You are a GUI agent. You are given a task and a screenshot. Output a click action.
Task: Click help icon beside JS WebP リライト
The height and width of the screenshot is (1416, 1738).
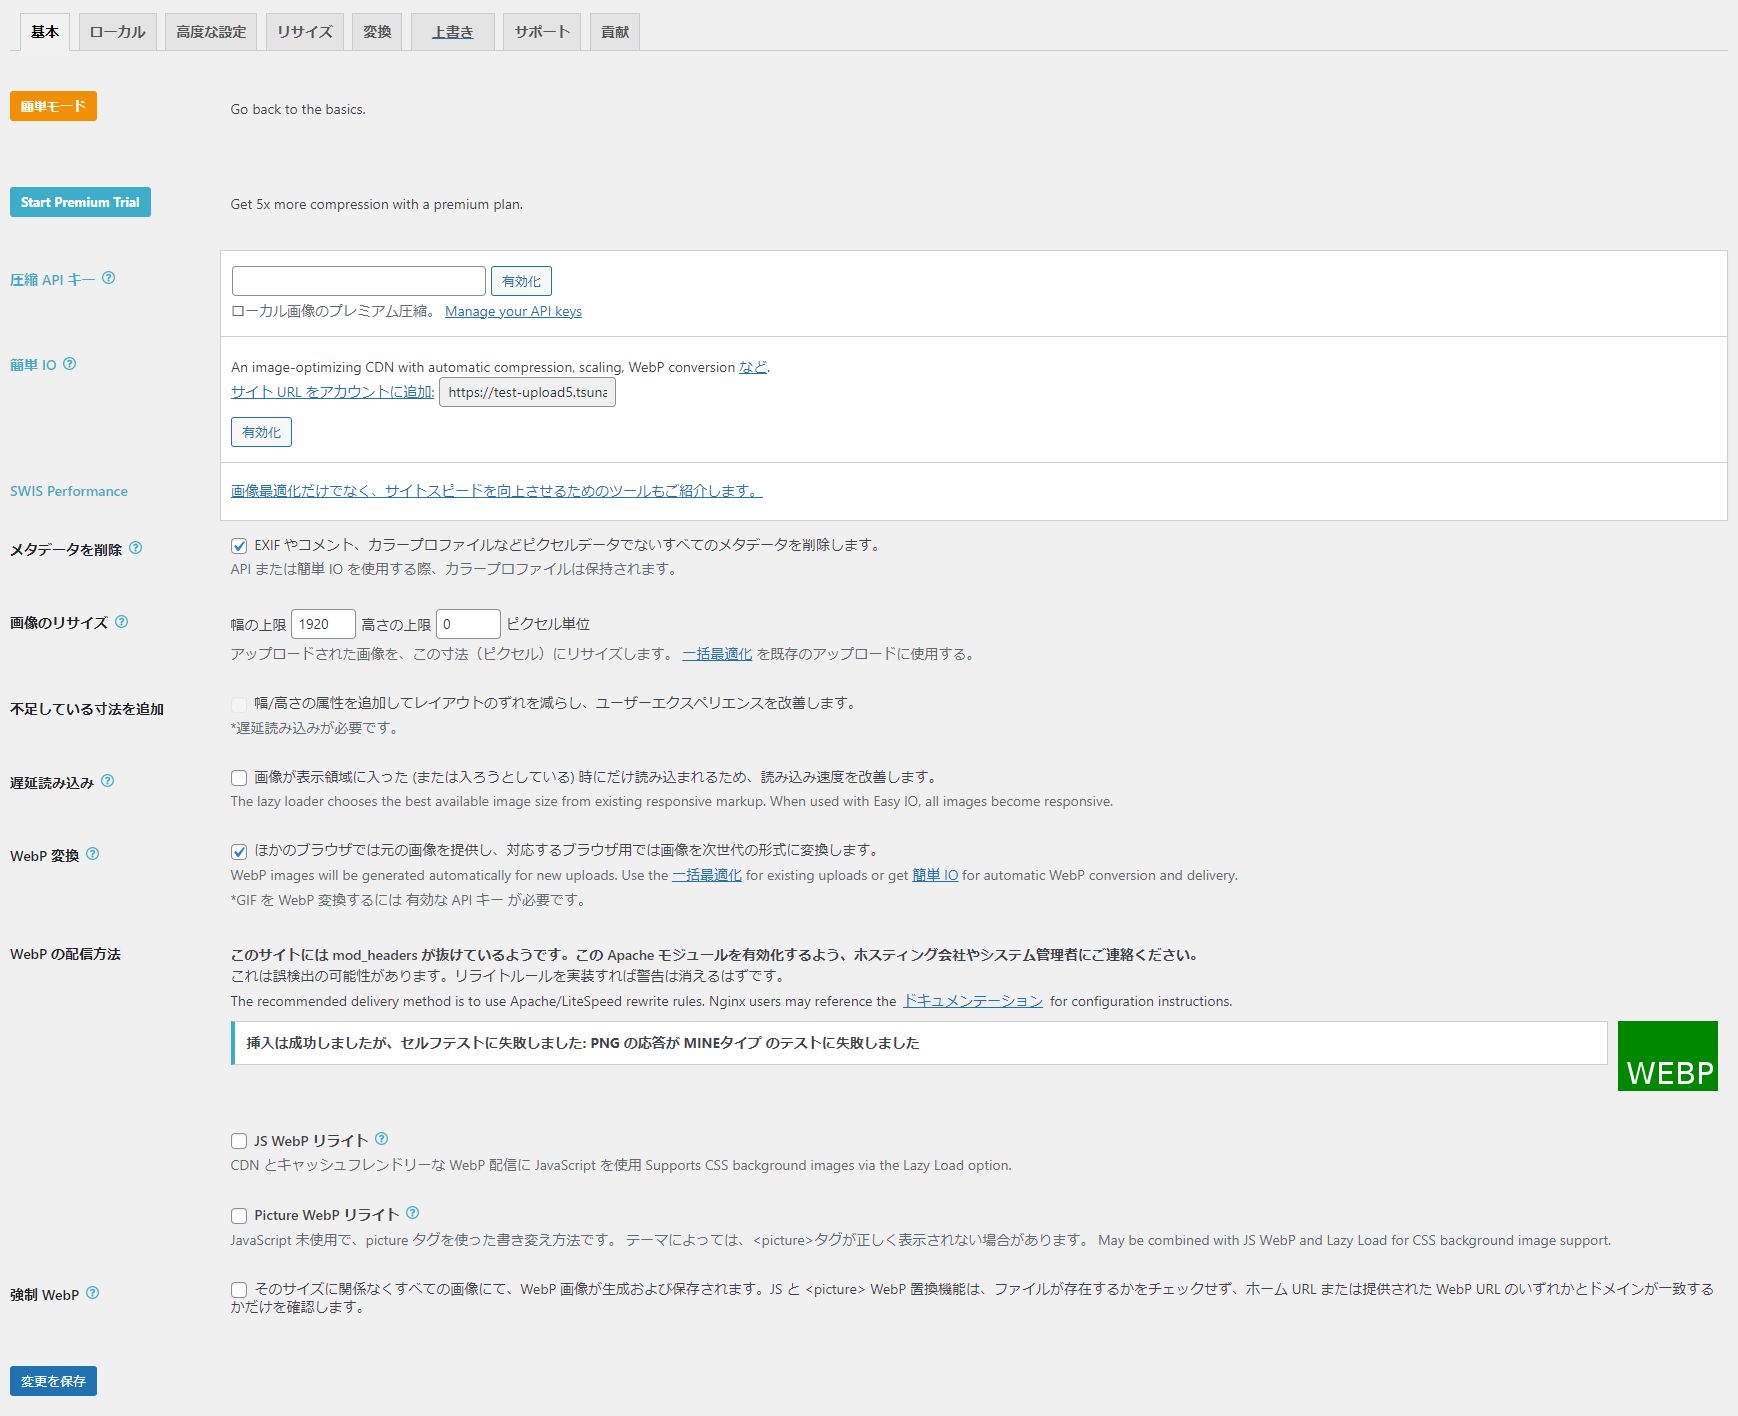click(382, 1139)
